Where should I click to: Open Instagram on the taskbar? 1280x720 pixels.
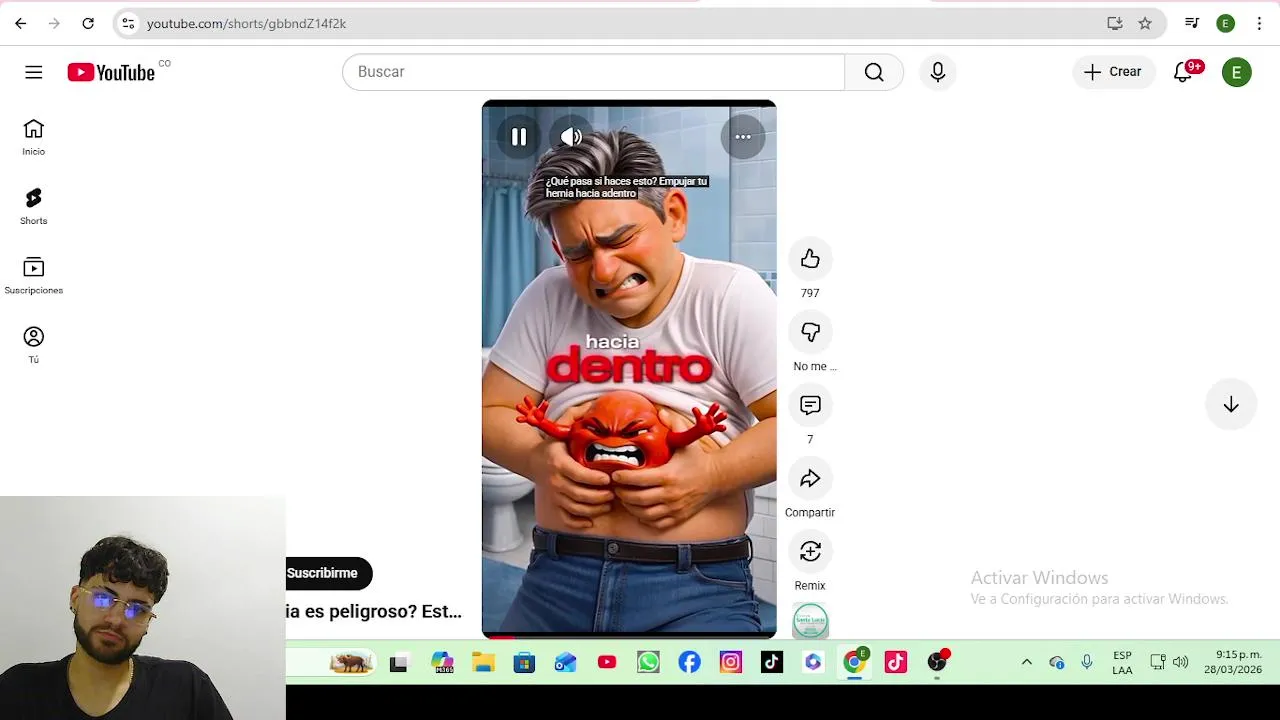pos(731,662)
